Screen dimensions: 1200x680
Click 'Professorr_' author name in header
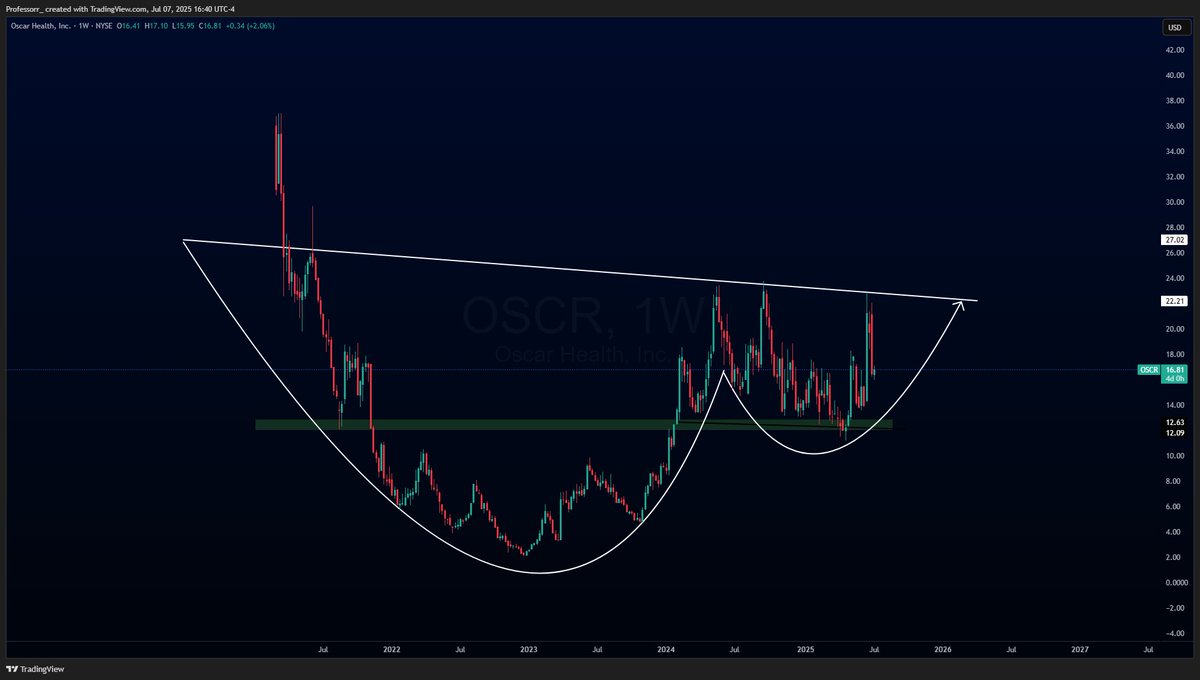click(x=24, y=7)
